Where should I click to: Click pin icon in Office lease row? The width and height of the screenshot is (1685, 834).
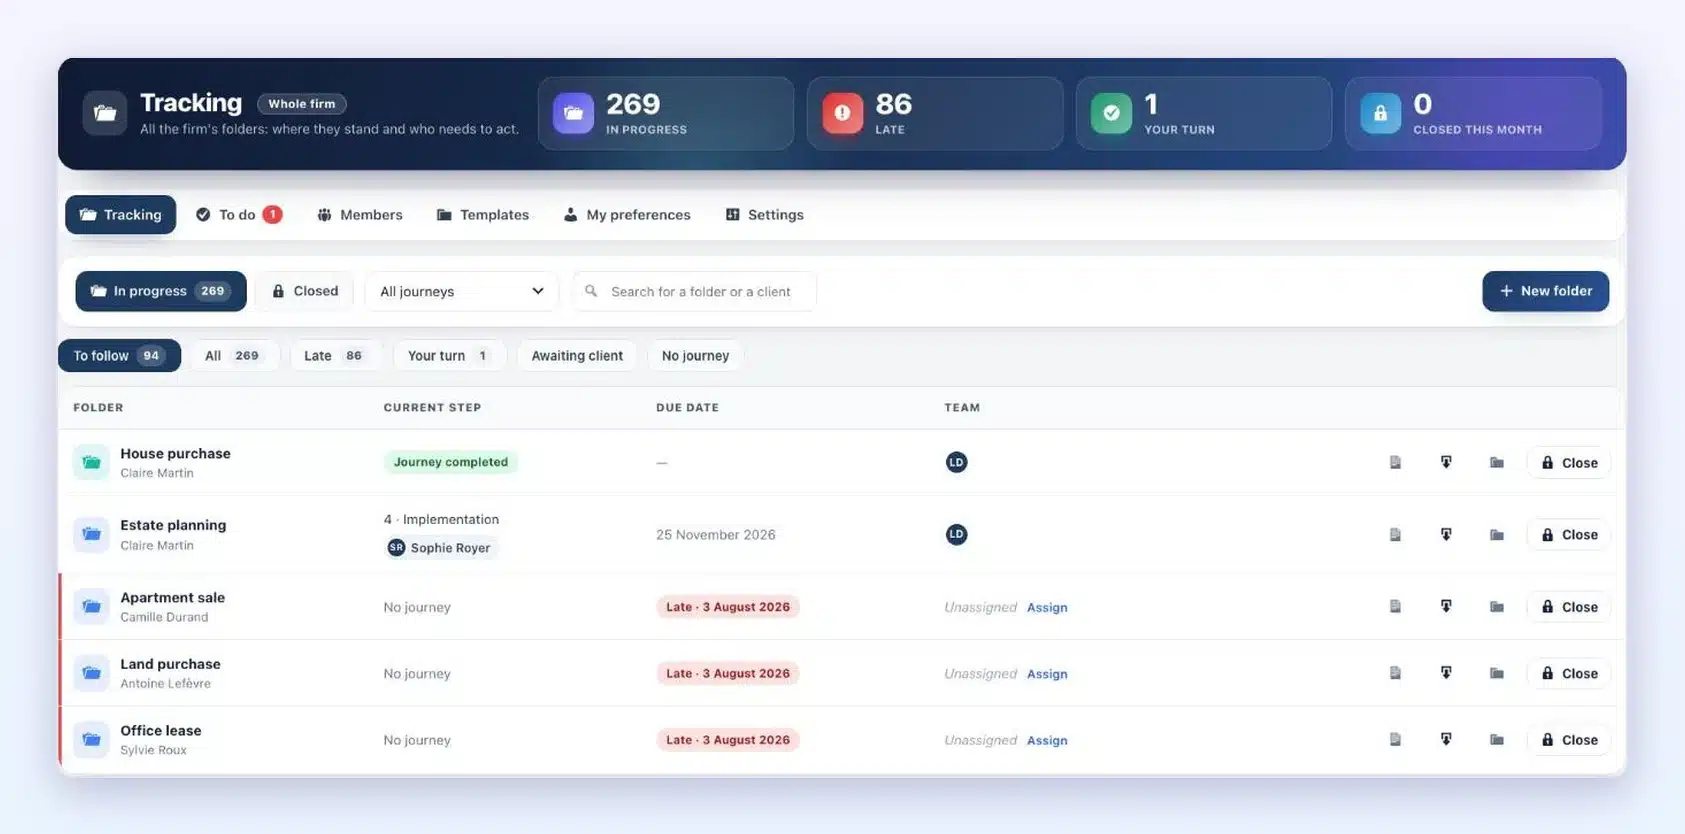pos(1446,739)
